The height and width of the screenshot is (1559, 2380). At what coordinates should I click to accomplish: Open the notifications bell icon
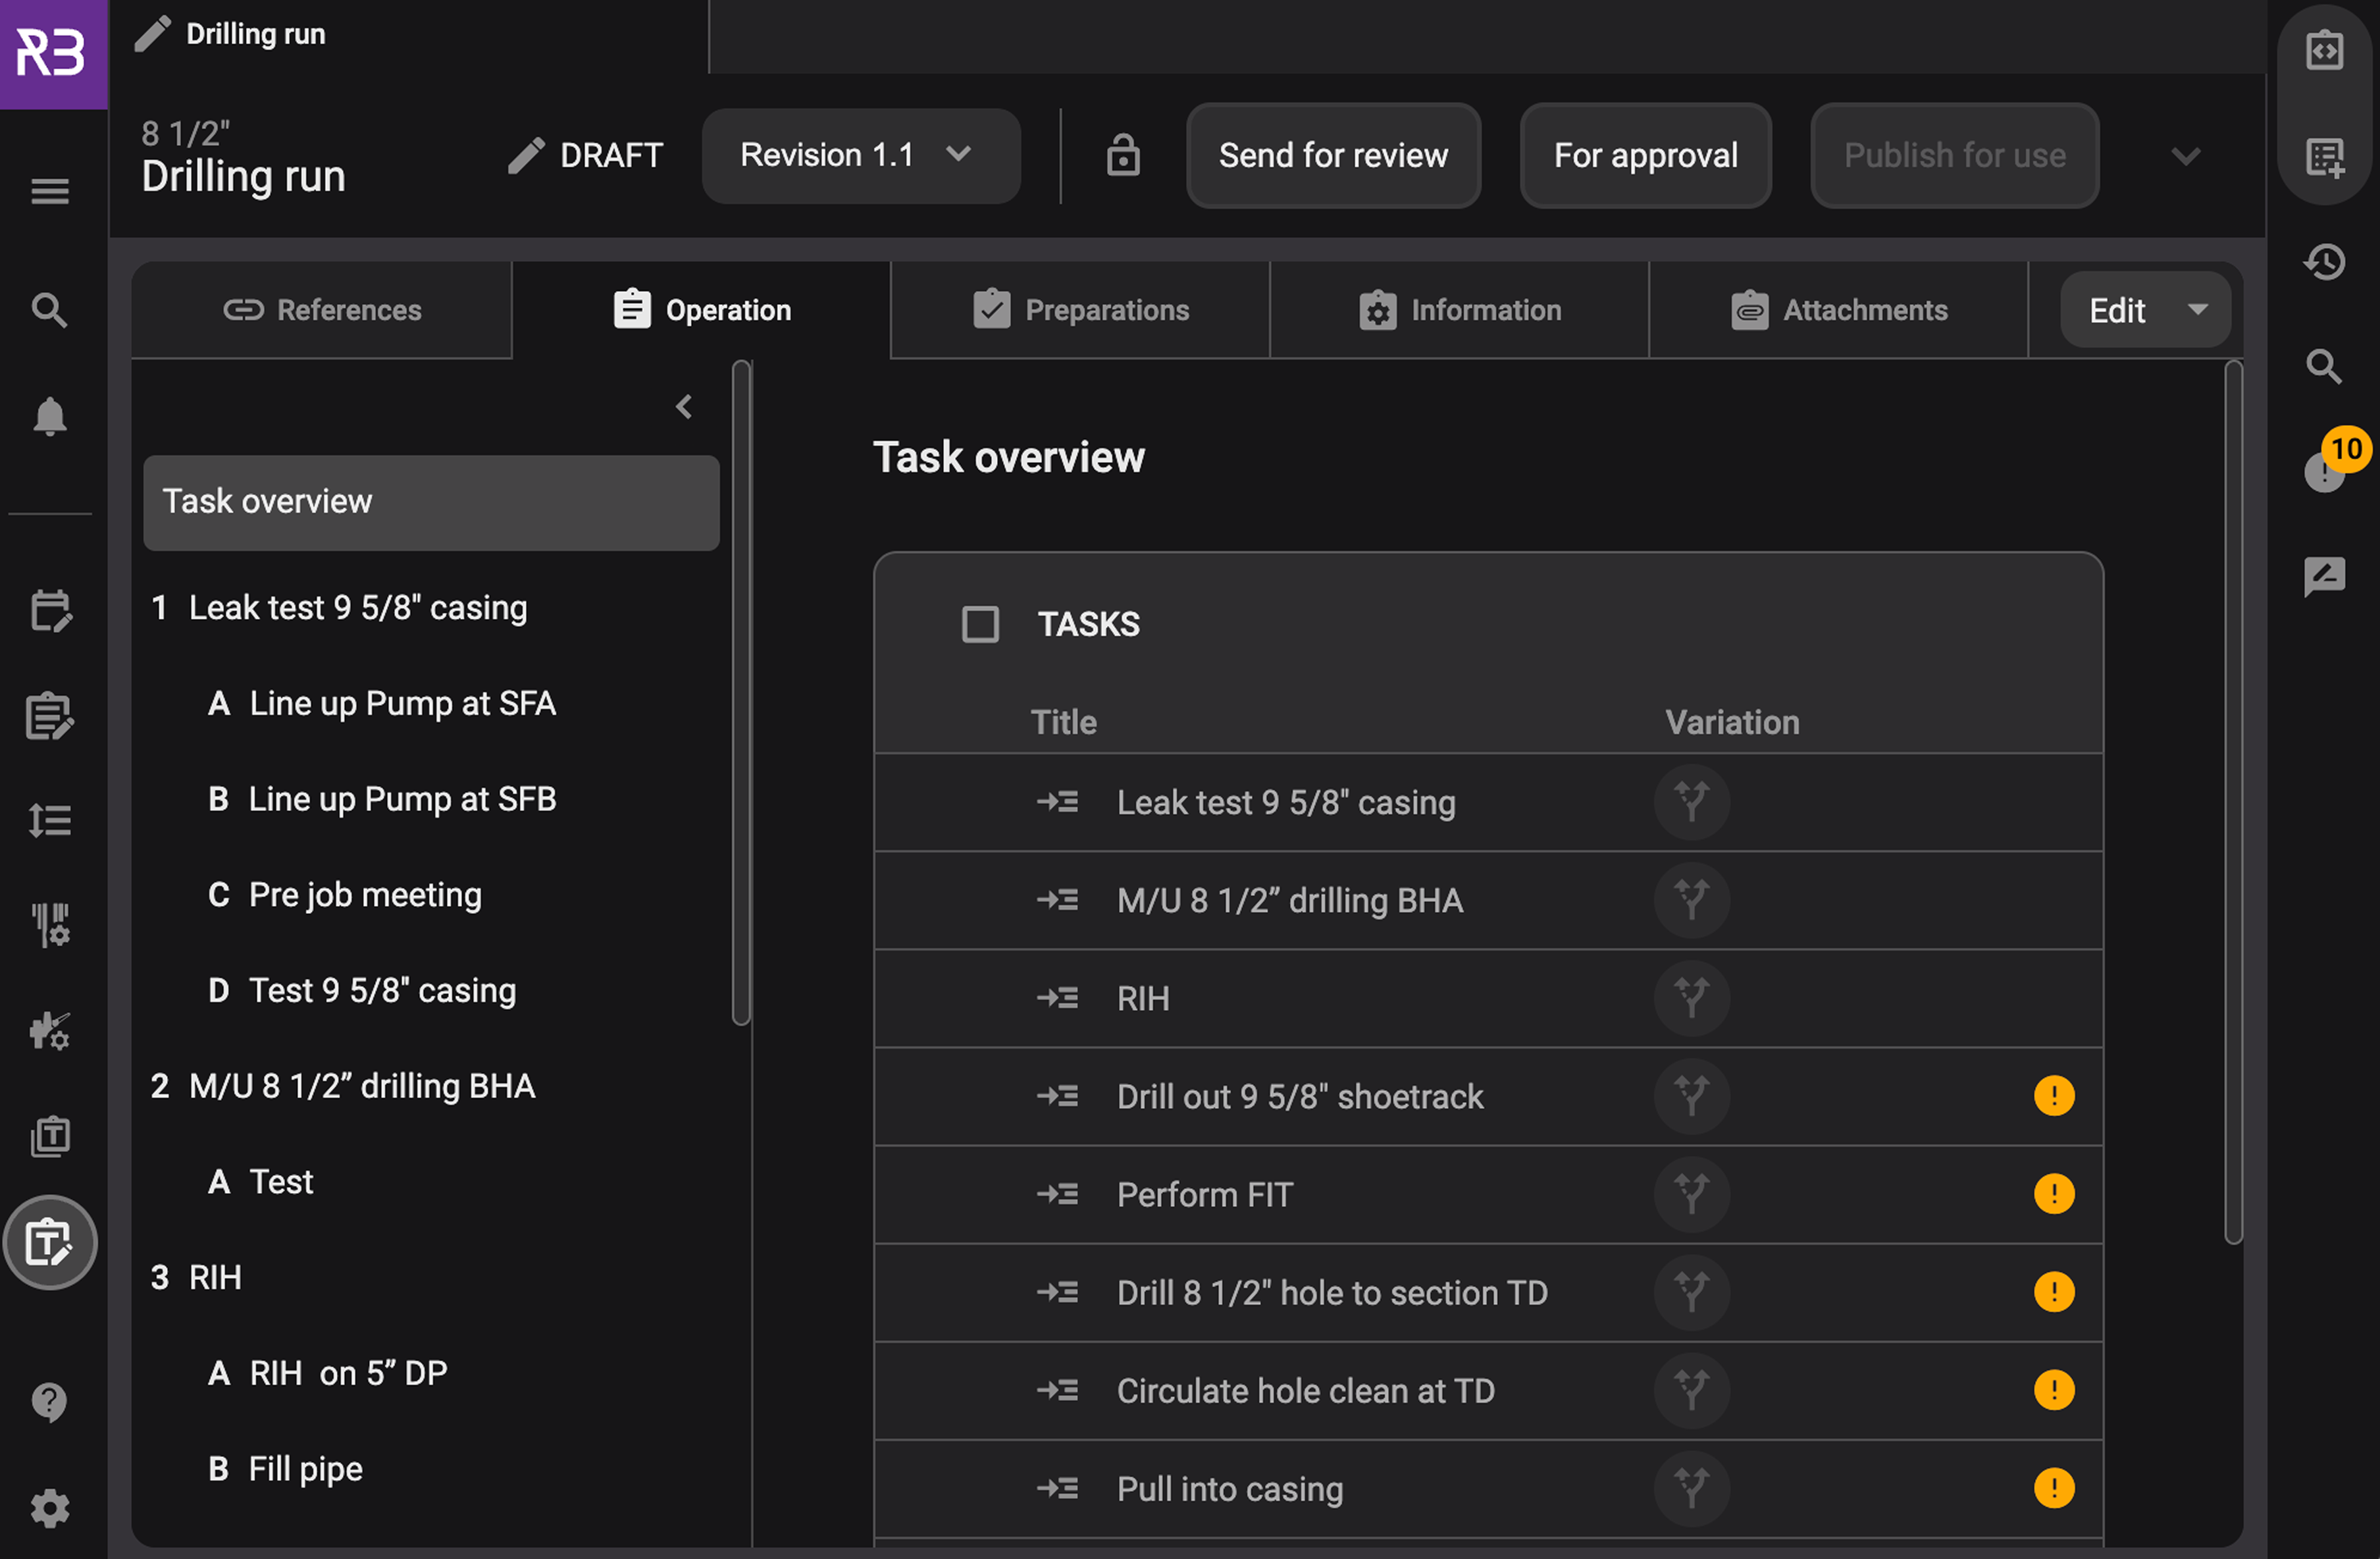click(x=50, y=416)
